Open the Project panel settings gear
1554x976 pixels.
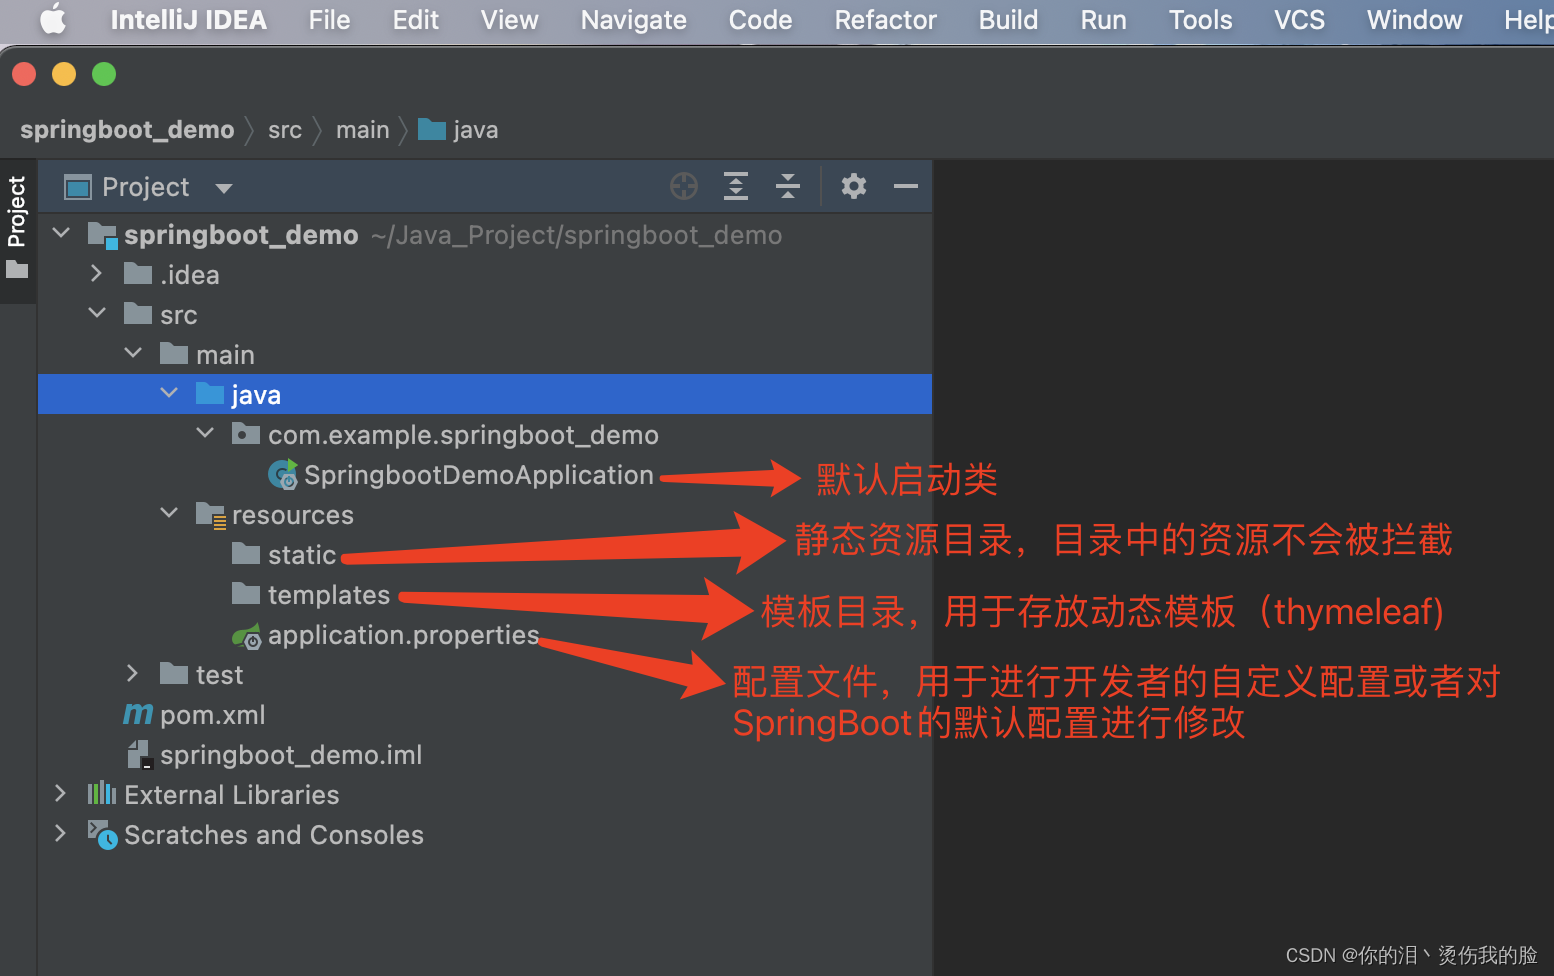854,186
